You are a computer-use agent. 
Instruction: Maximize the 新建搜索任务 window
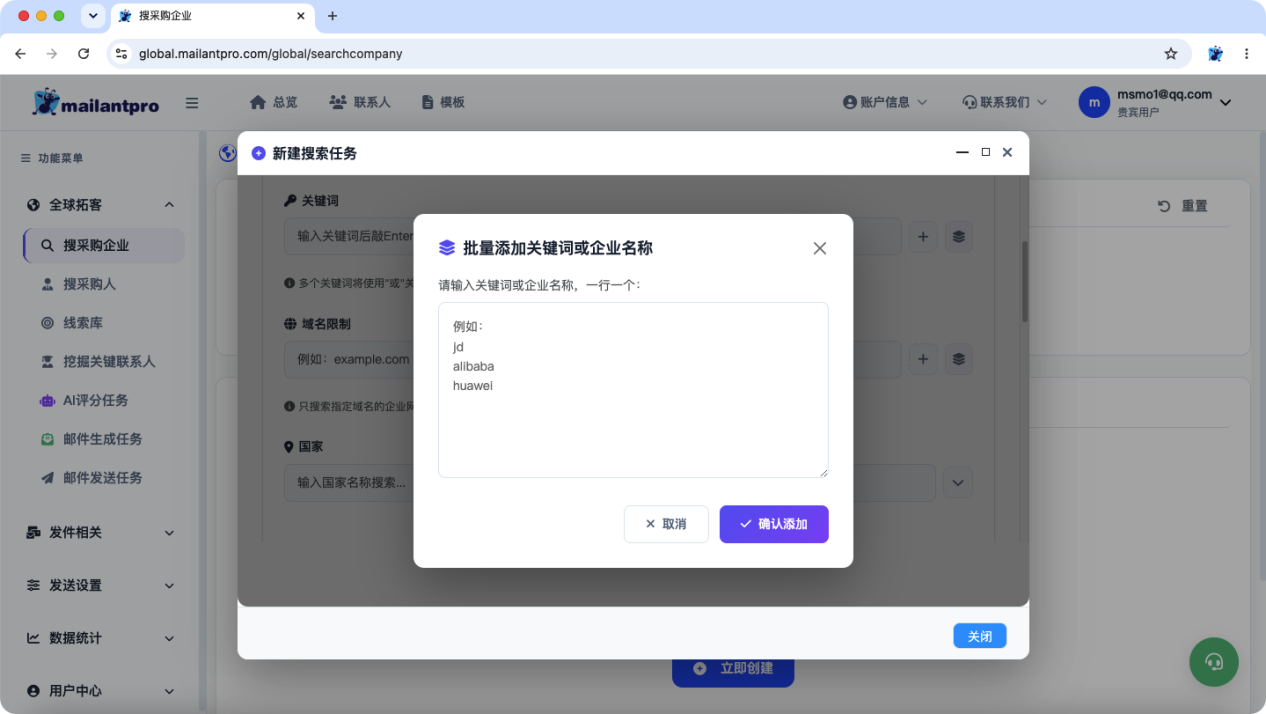[x=985, y=152]
